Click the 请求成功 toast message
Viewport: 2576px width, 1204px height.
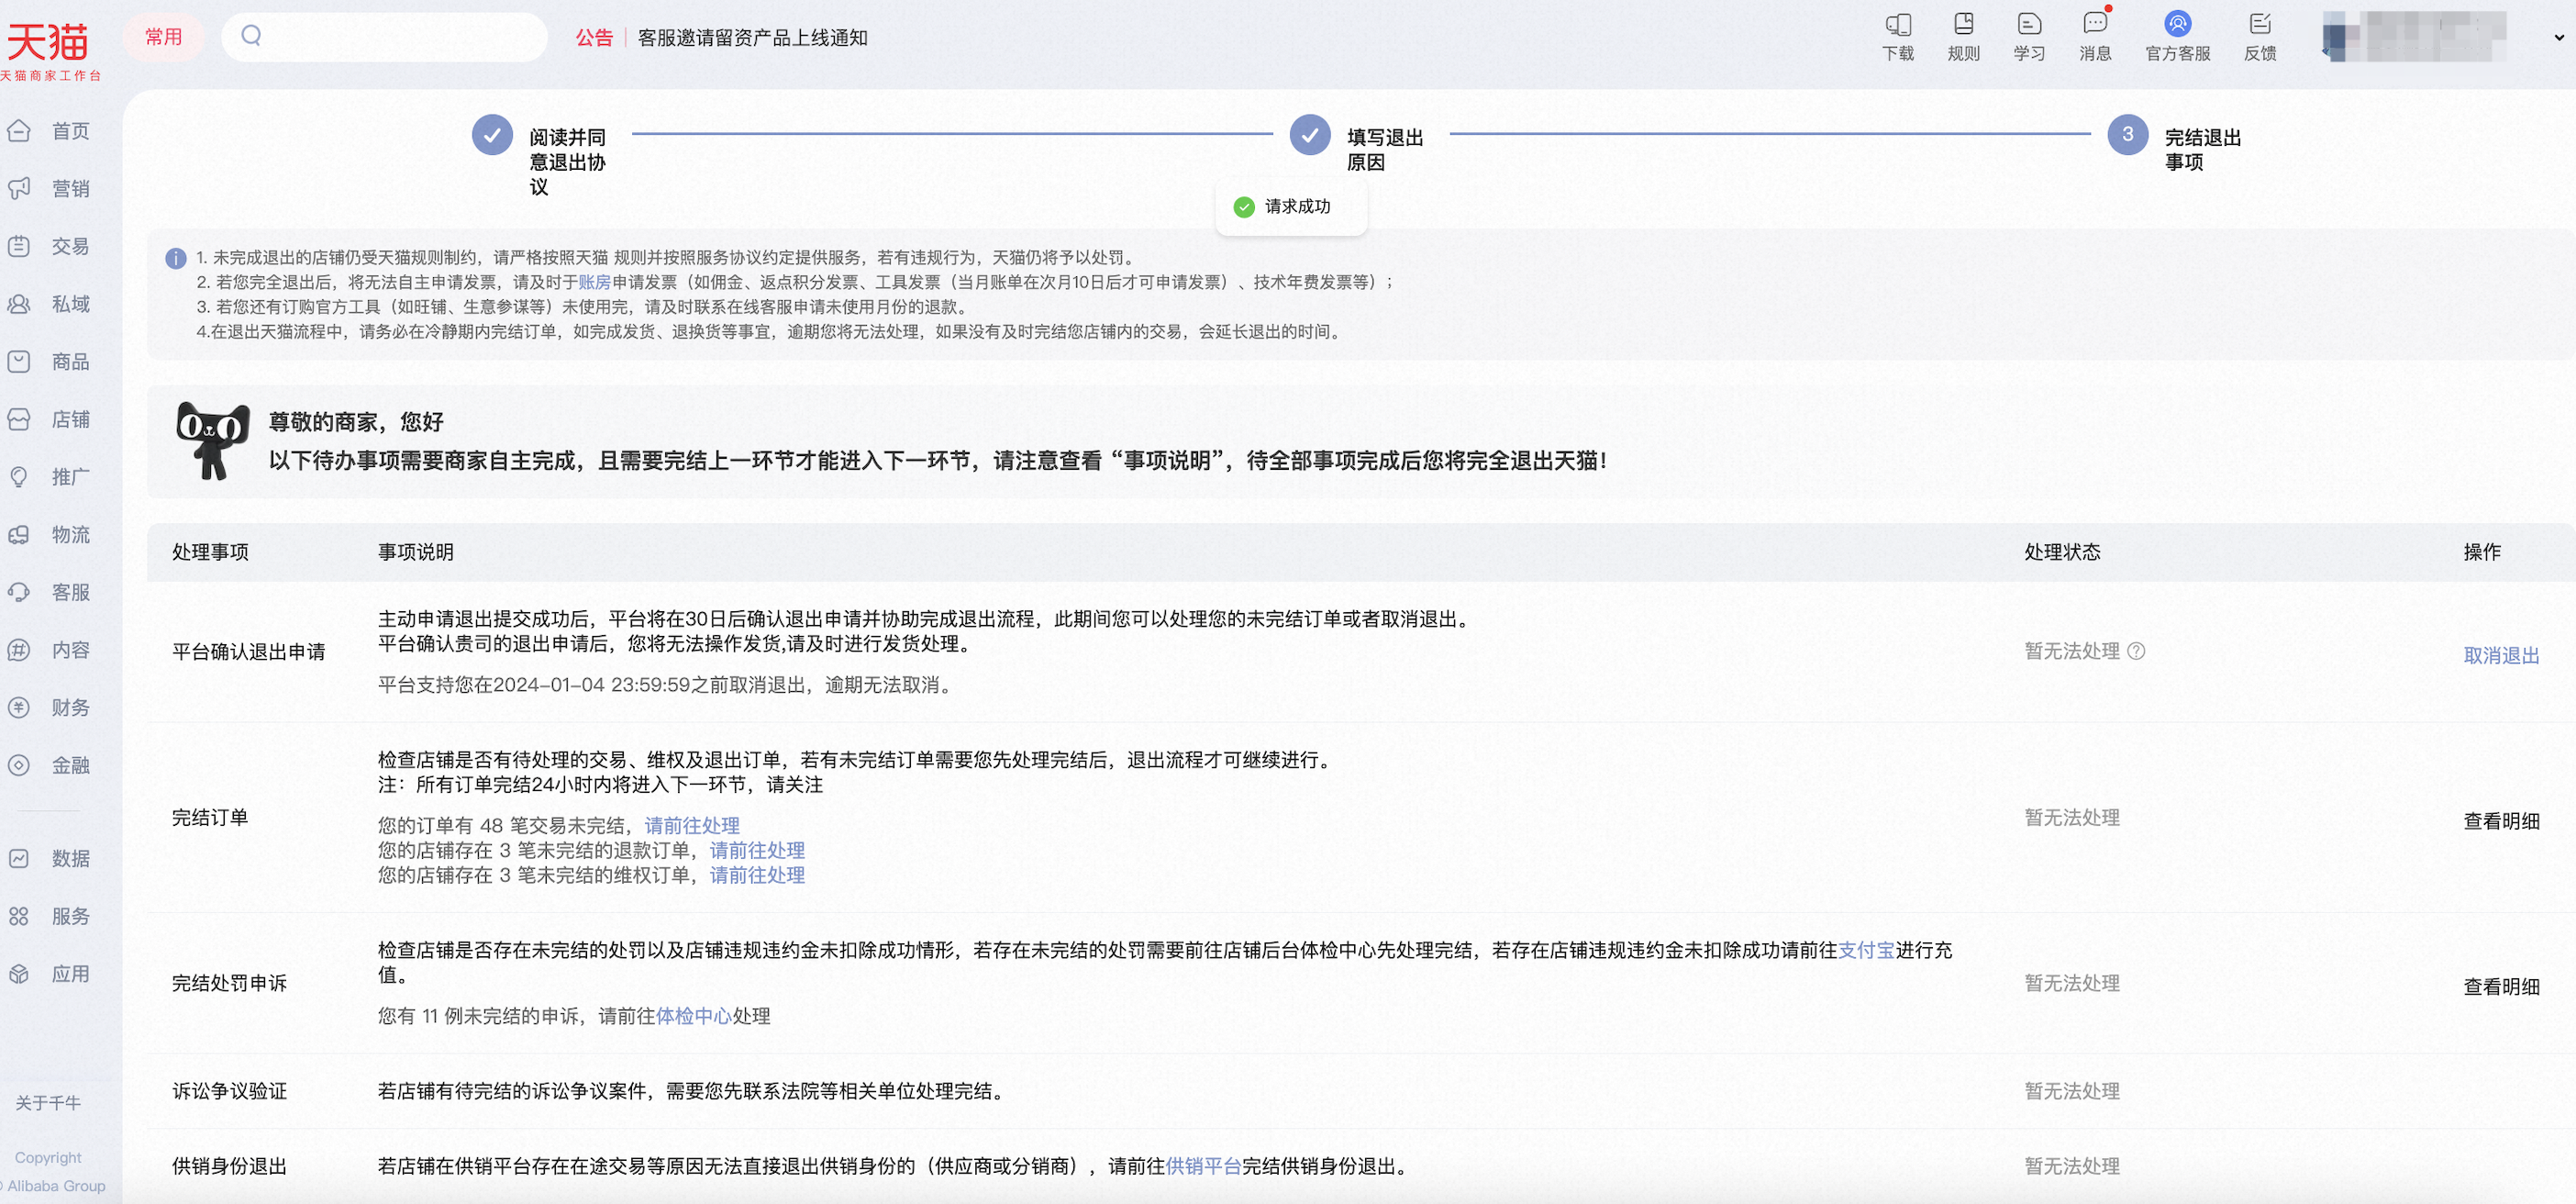tap(1291, 207)
